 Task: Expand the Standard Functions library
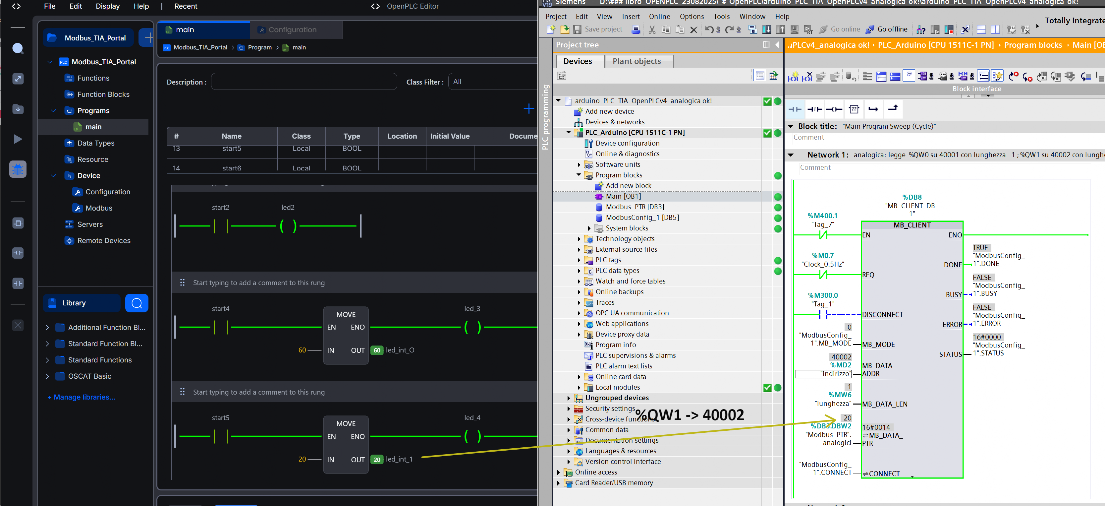48,360
